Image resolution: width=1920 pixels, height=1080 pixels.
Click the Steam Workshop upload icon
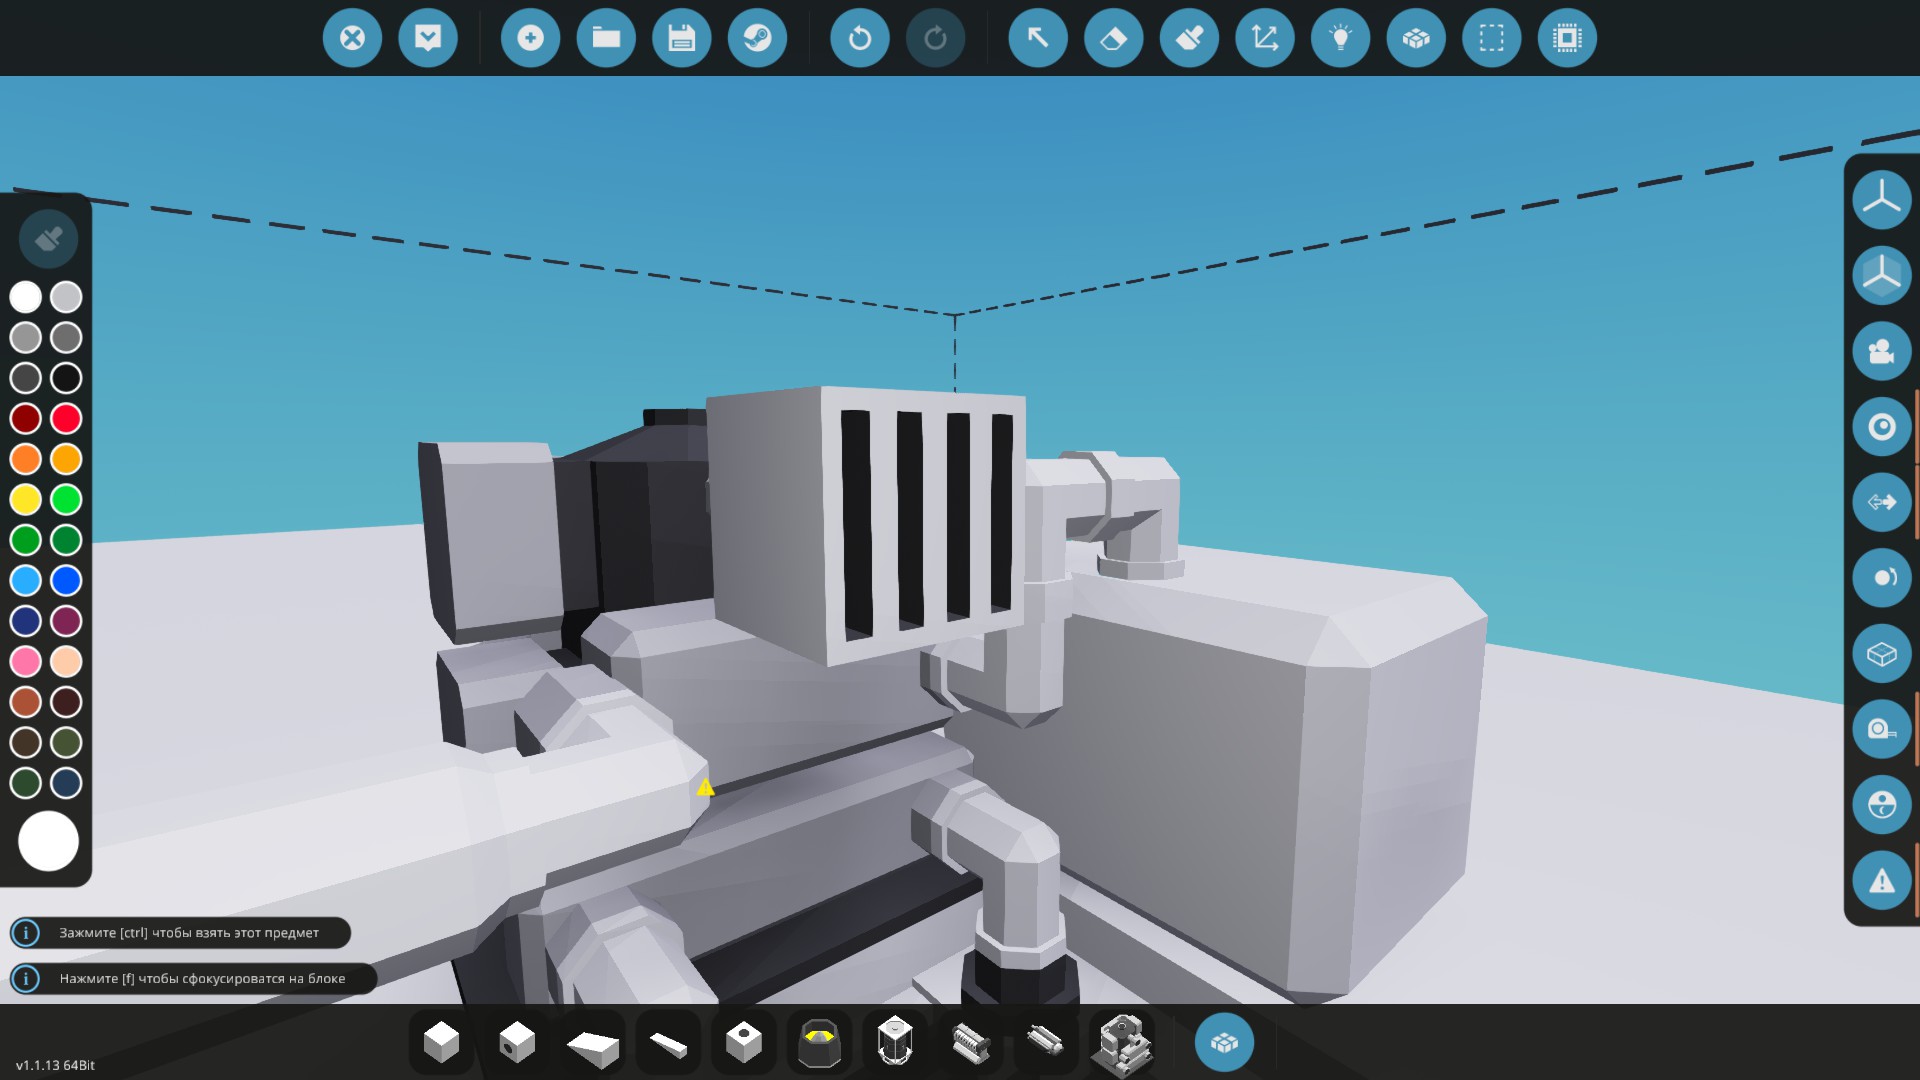pyautogui.click(x=757, y=38)
